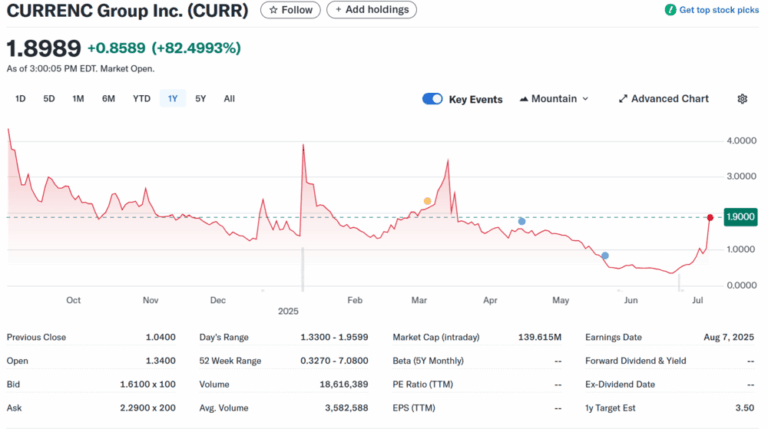Toggle the Key Events switch off
This screenshot has height=429, width=768.
tap(432, 99)
